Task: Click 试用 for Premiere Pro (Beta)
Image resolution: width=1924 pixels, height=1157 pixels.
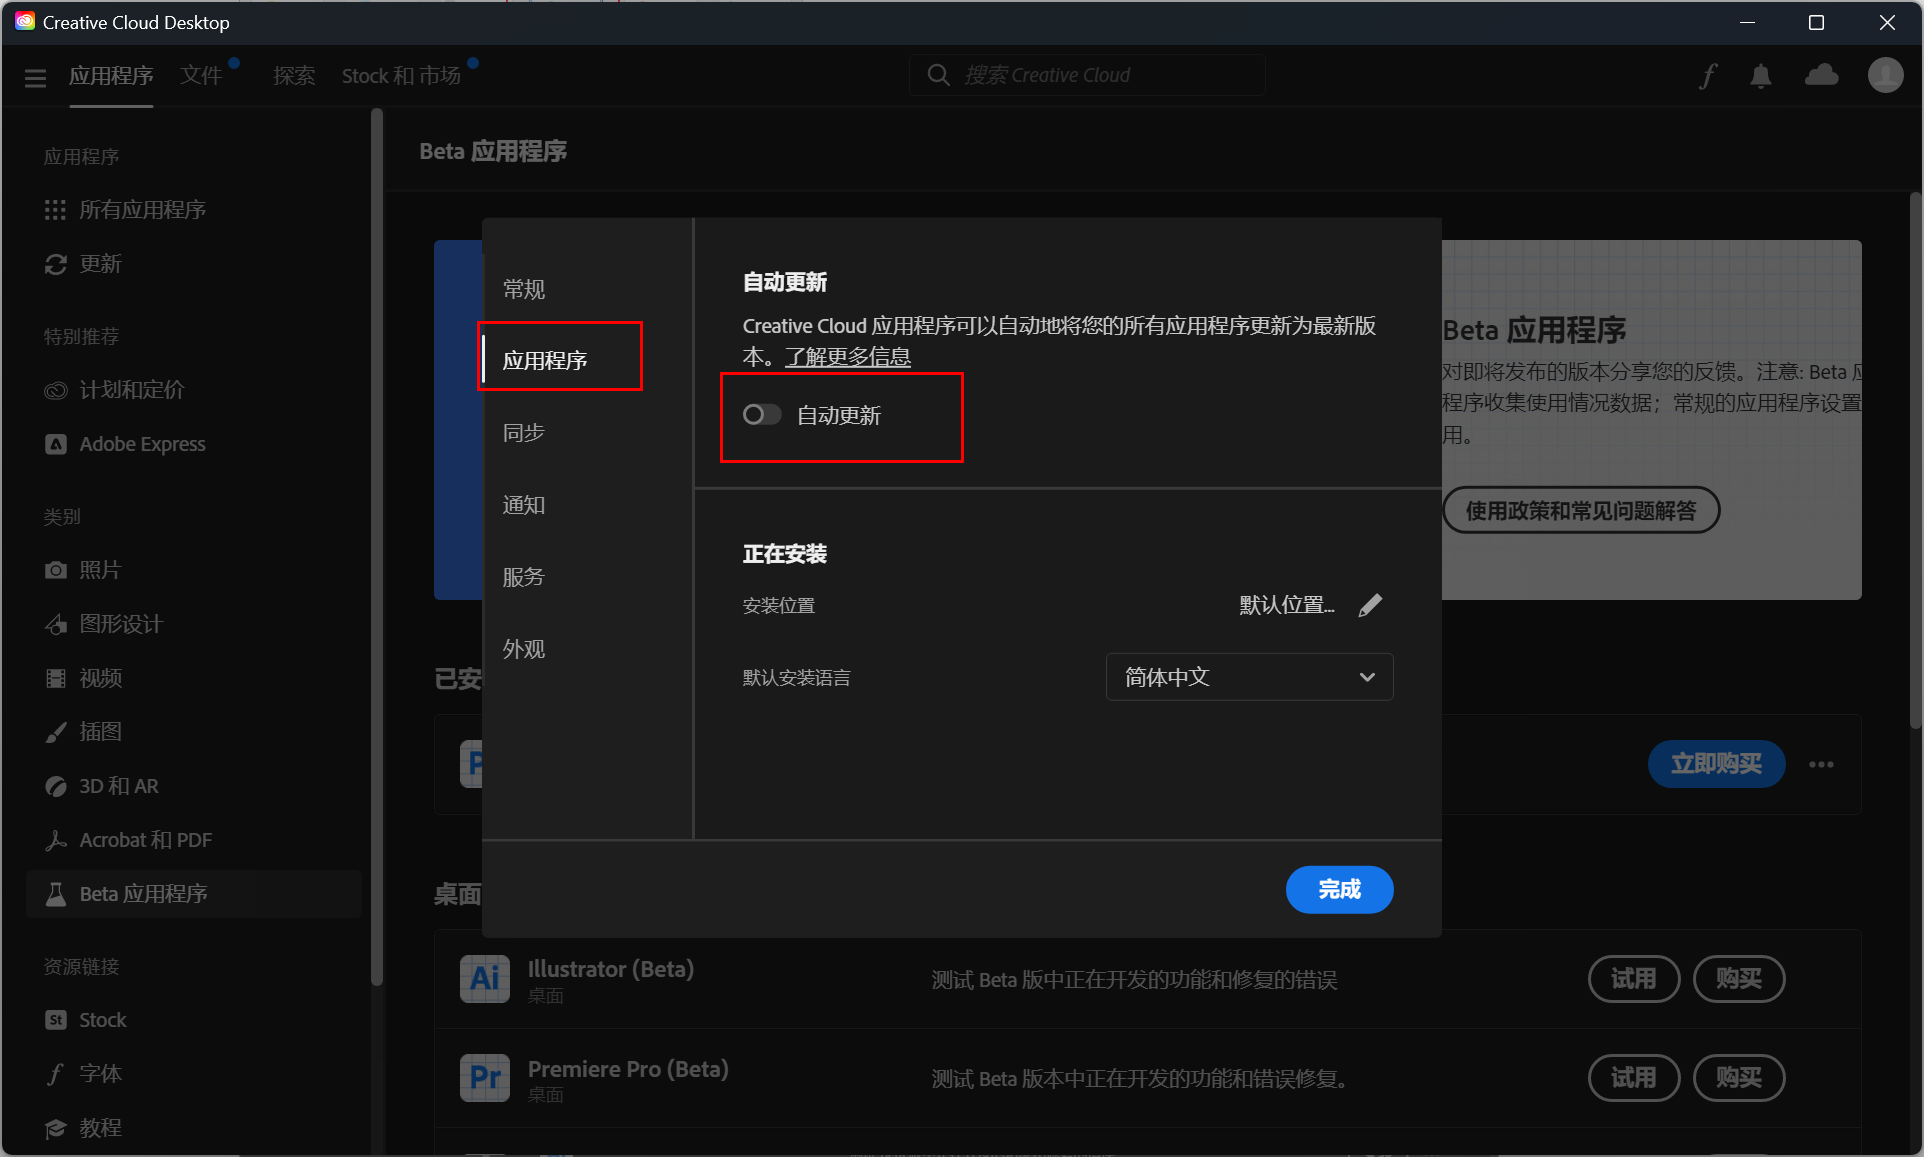Action: (1634, 1078)
